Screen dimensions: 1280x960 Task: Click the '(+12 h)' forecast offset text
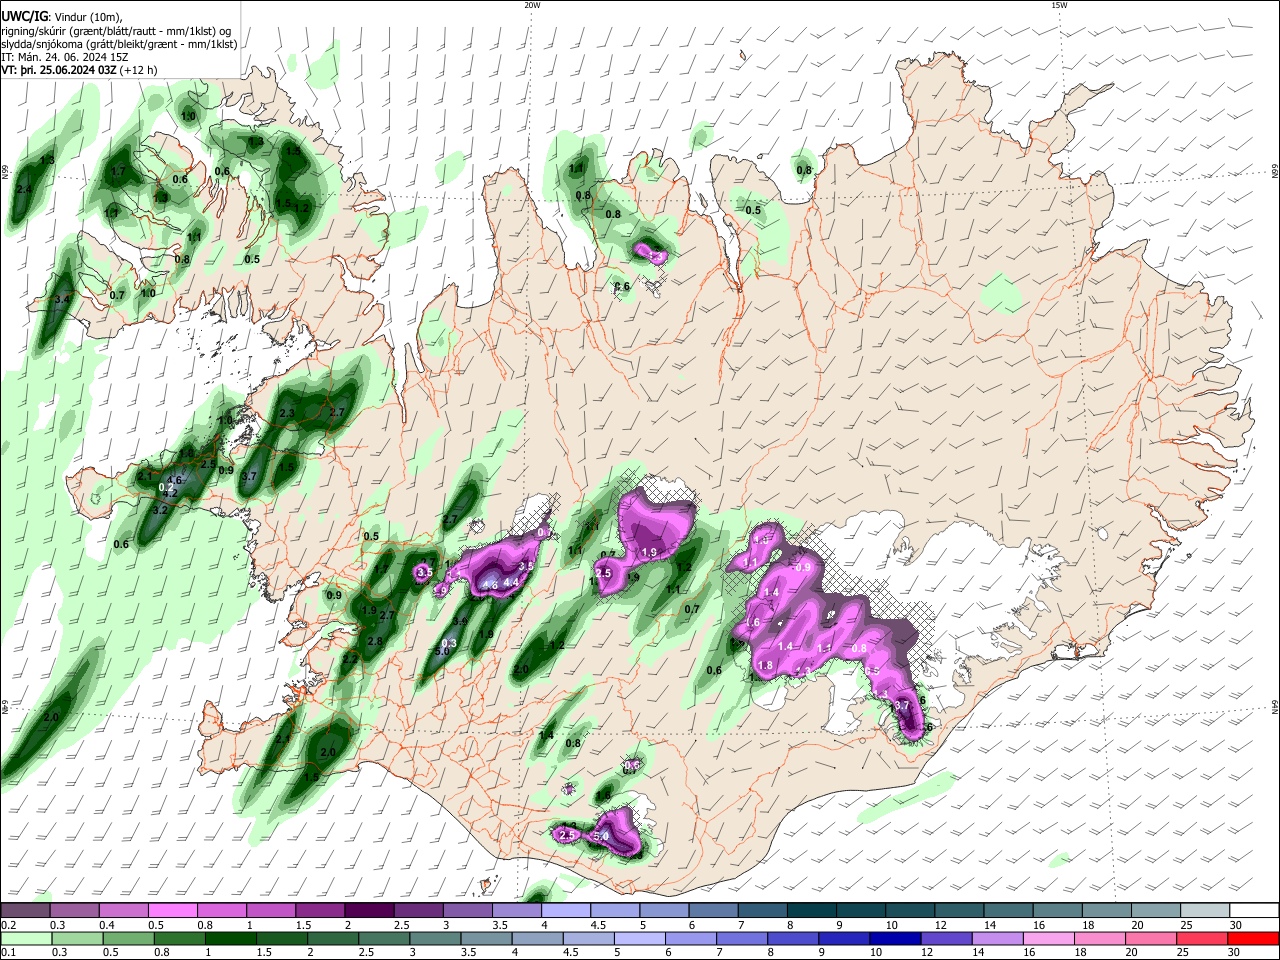(138, 71)
